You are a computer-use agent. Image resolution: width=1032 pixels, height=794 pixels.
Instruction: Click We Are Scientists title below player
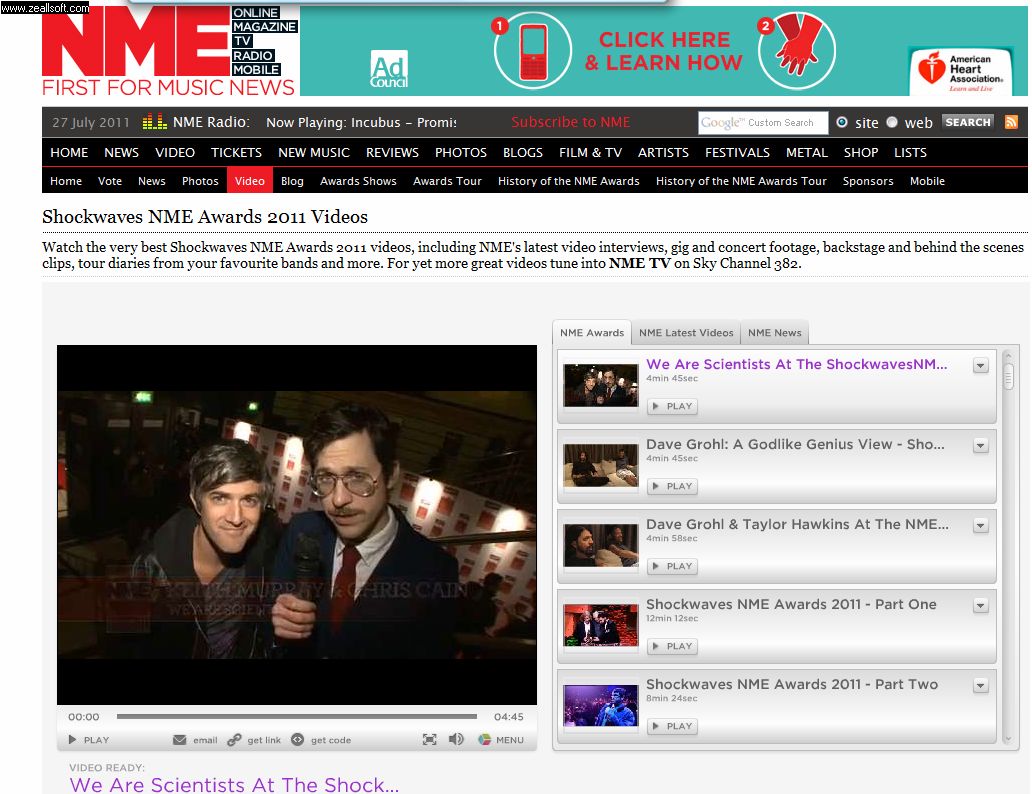[x=234, y=785]
